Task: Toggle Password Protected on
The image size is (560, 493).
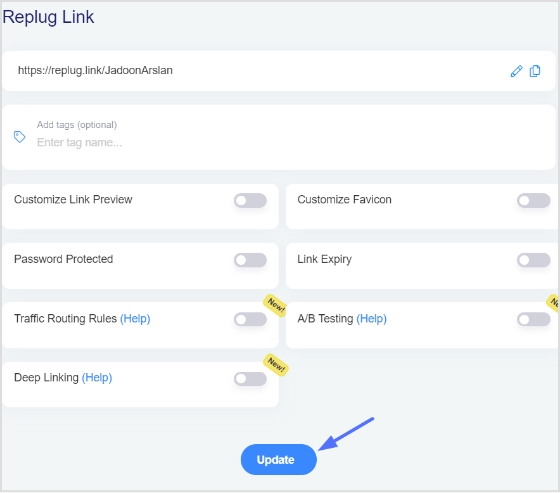Action: tap(250, 260)
